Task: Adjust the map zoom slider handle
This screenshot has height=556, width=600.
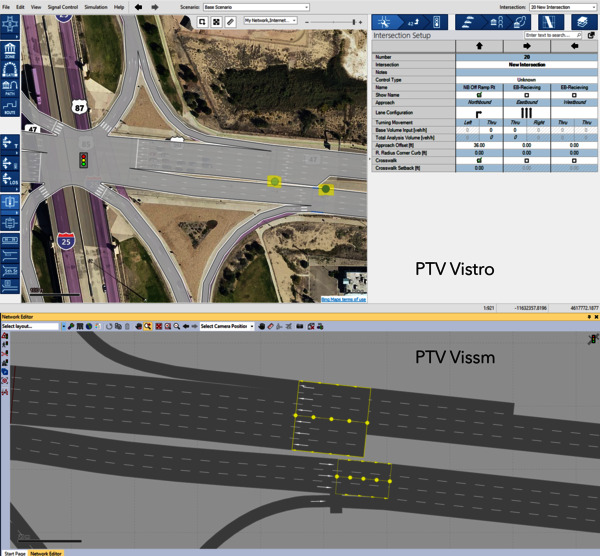Action: (354, 22)
